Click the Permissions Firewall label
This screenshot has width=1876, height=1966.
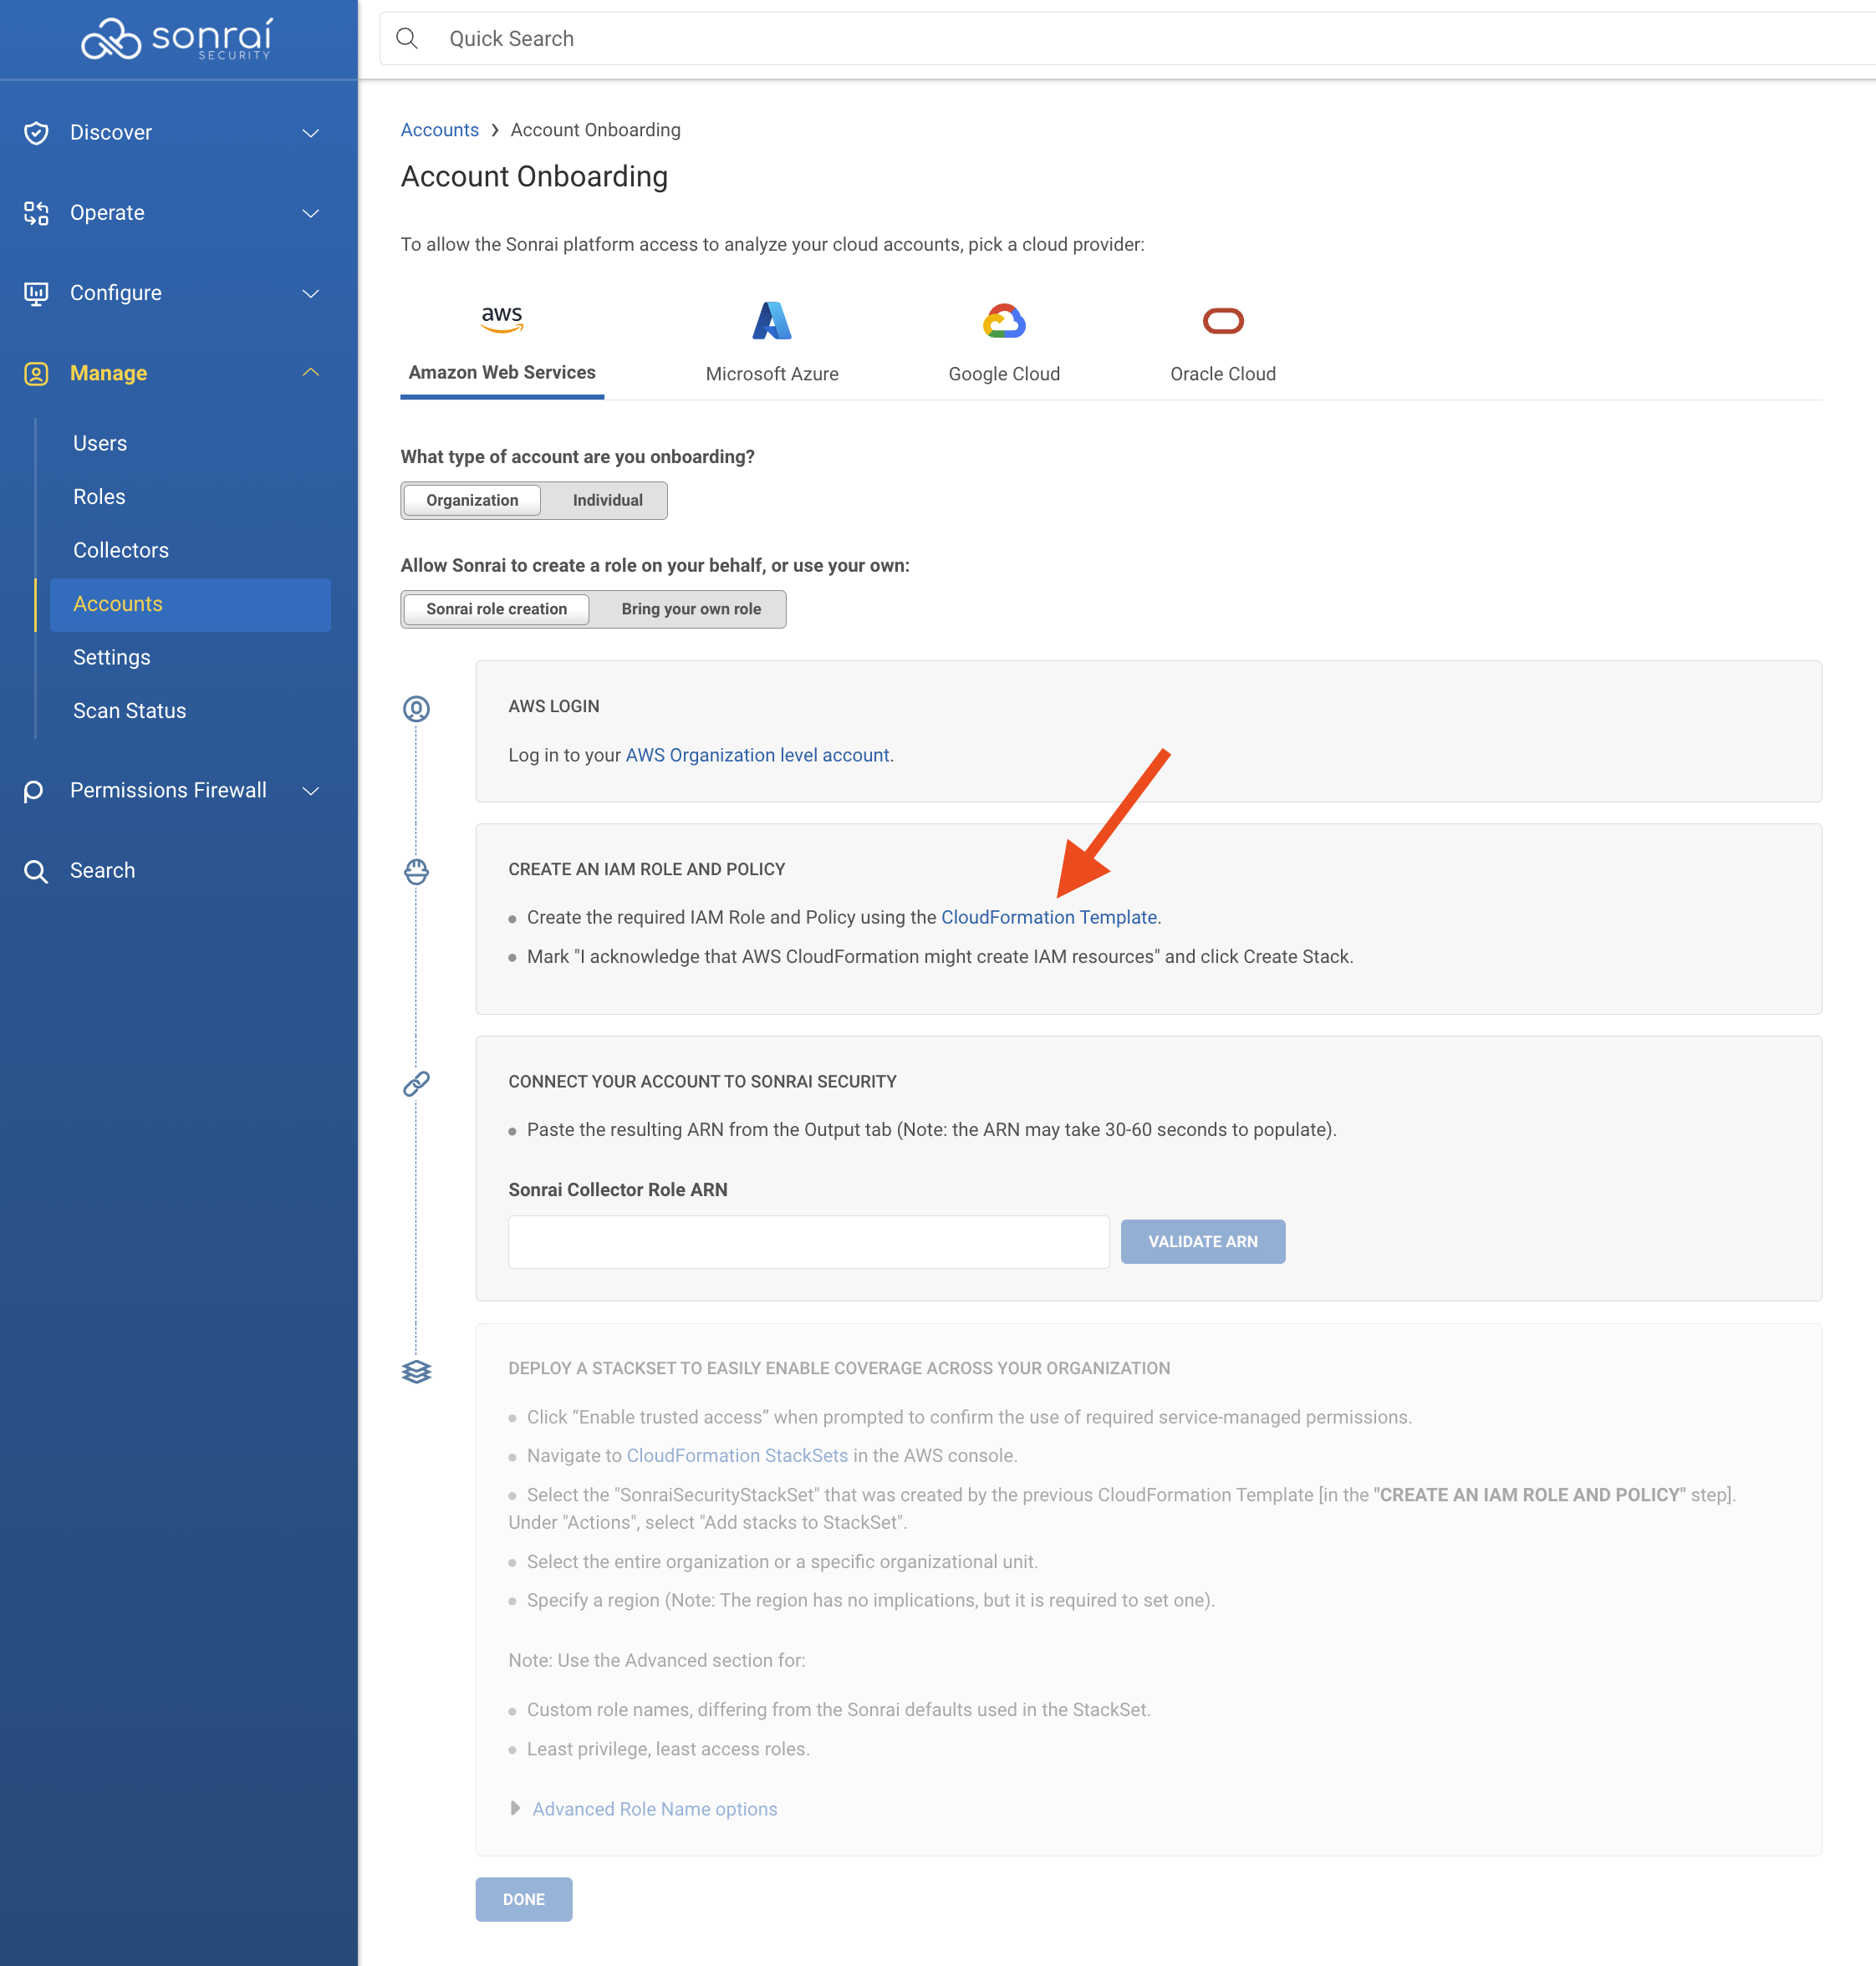click(x=168, y=791)
